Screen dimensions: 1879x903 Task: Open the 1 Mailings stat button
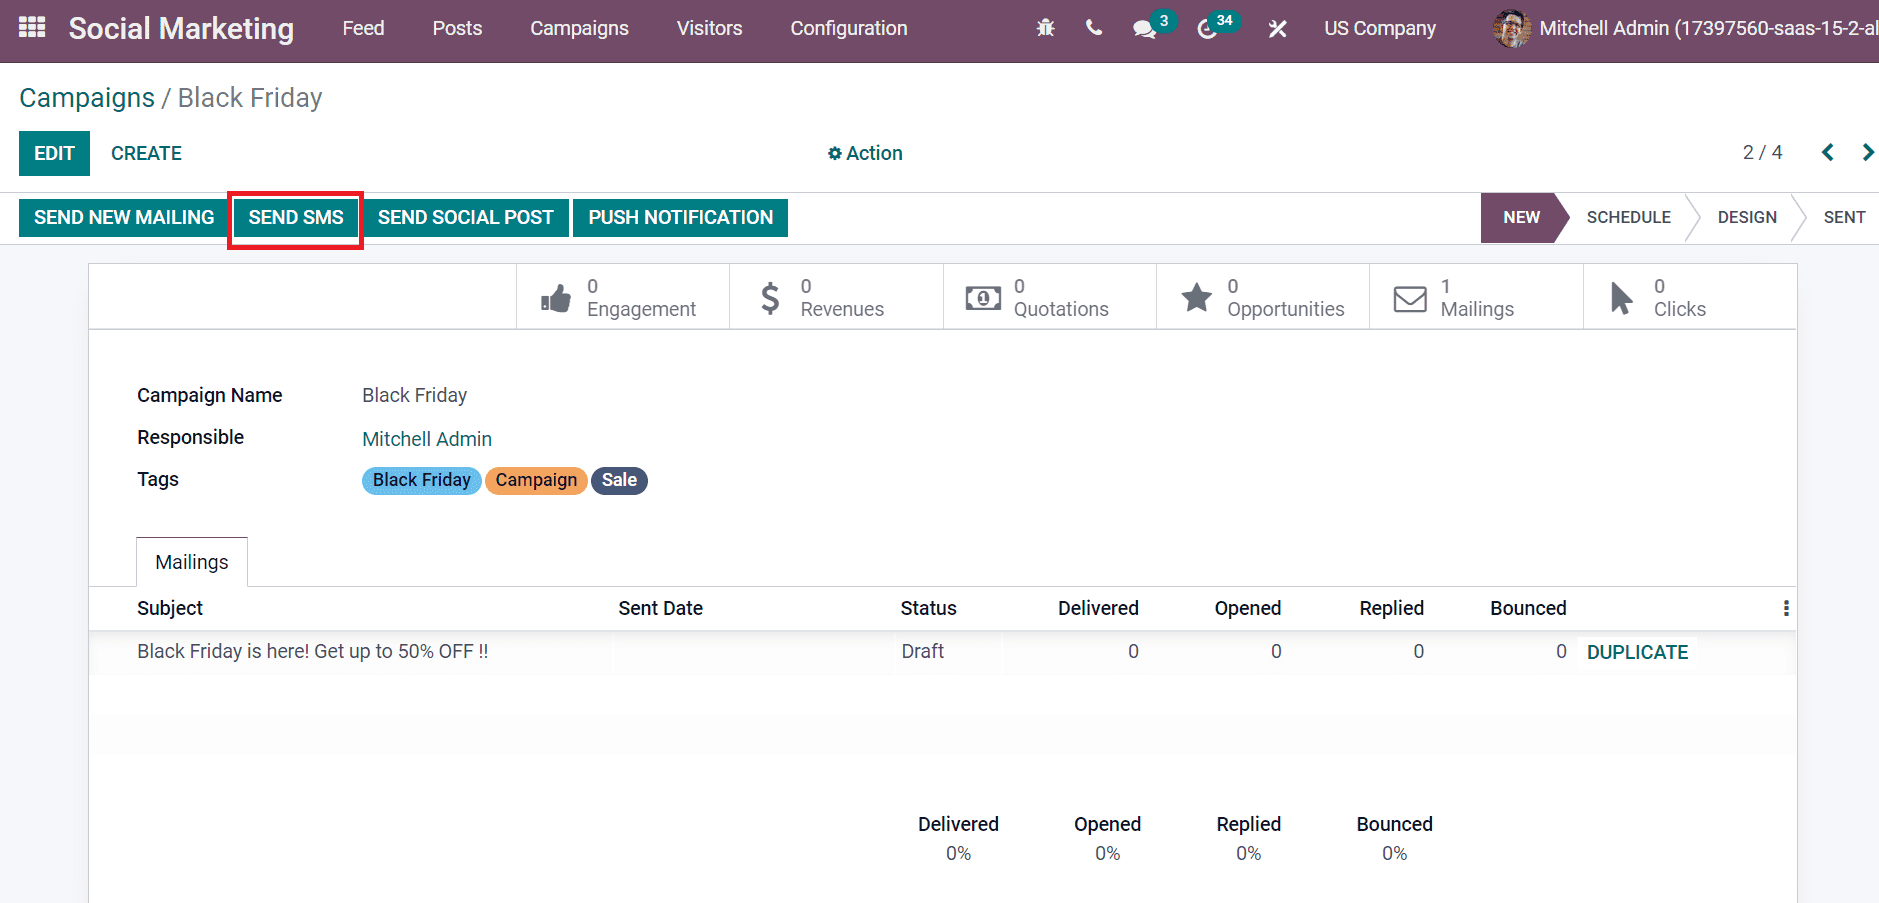point(1476,297)
